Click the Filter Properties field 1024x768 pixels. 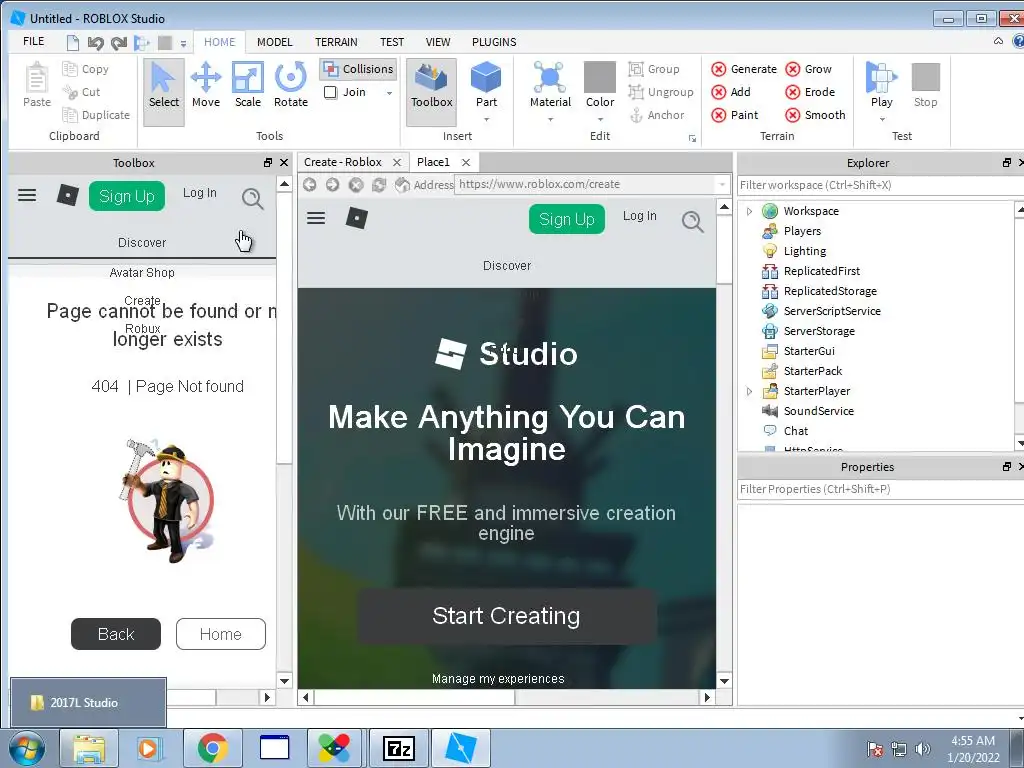880,489
